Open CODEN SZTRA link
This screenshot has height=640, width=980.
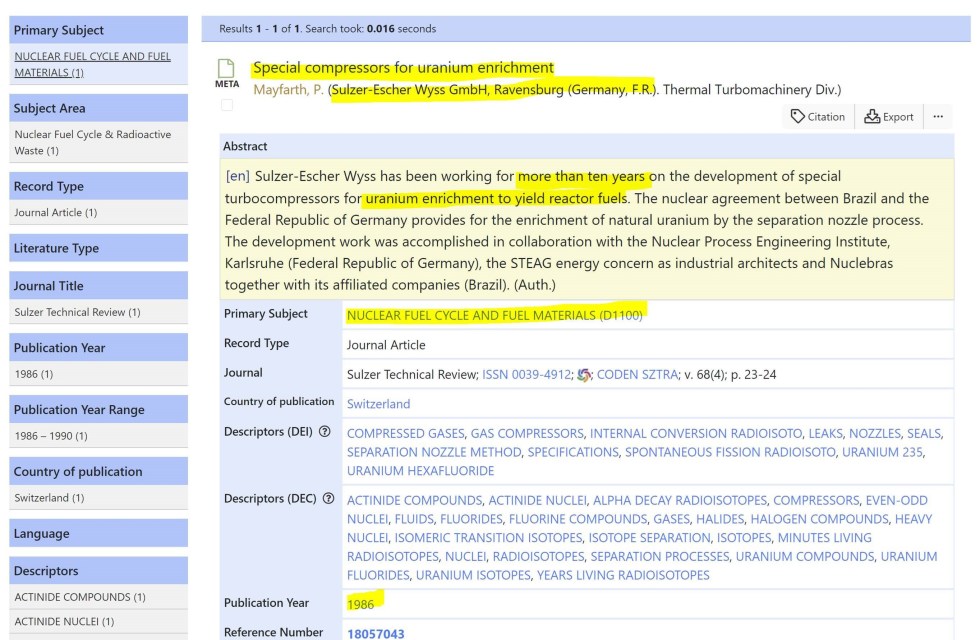[x=637, y=374]
